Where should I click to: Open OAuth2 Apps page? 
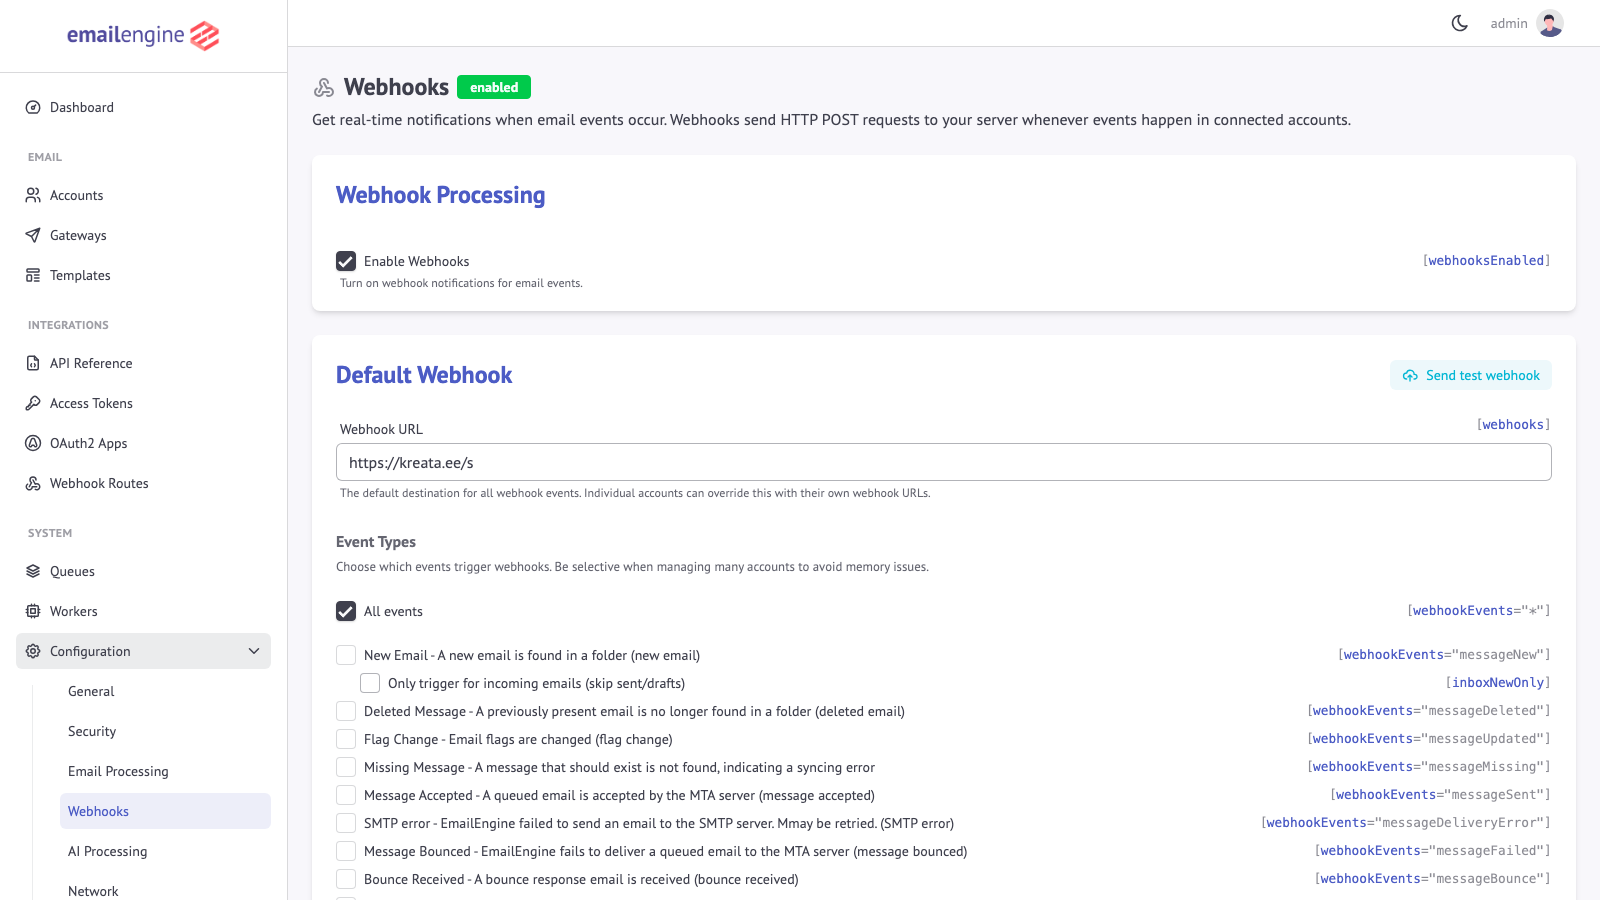[143, 443]
